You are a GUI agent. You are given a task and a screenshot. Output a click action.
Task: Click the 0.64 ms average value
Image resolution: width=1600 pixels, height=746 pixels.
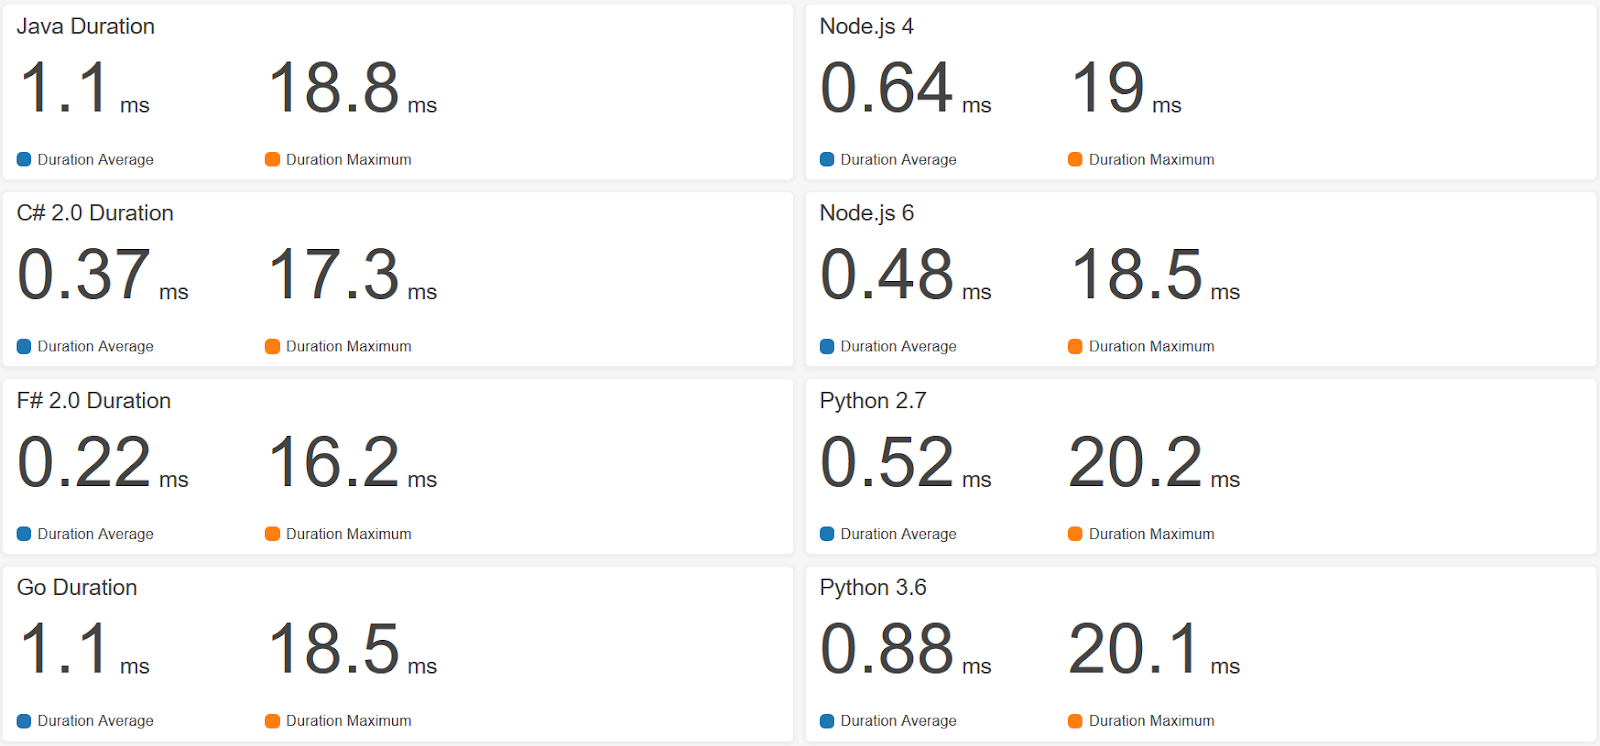tap(886, 88)
